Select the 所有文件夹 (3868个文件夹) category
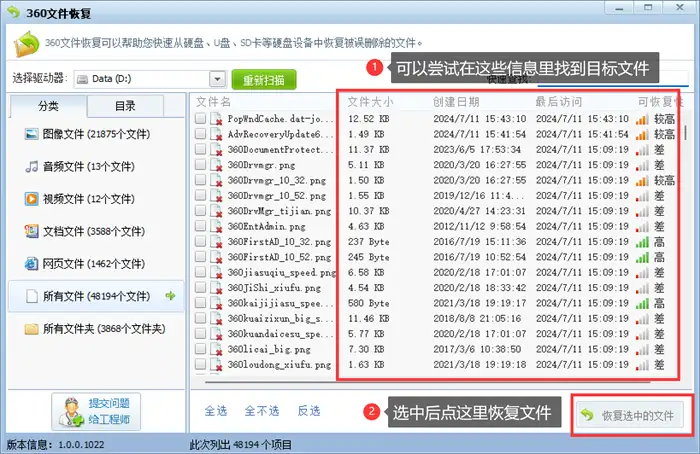This screenshot has height=454, width=700. tap(95, 329)
